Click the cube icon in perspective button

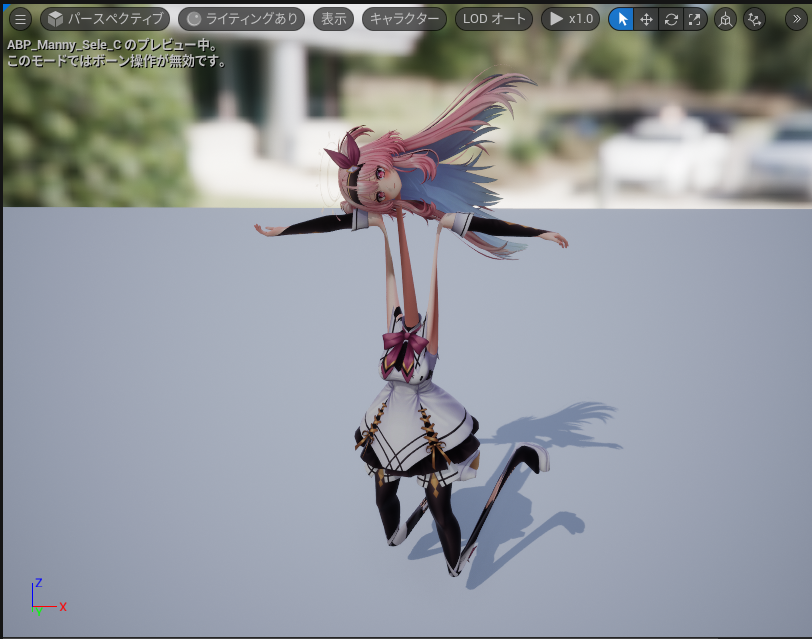[x=55, y=19]
